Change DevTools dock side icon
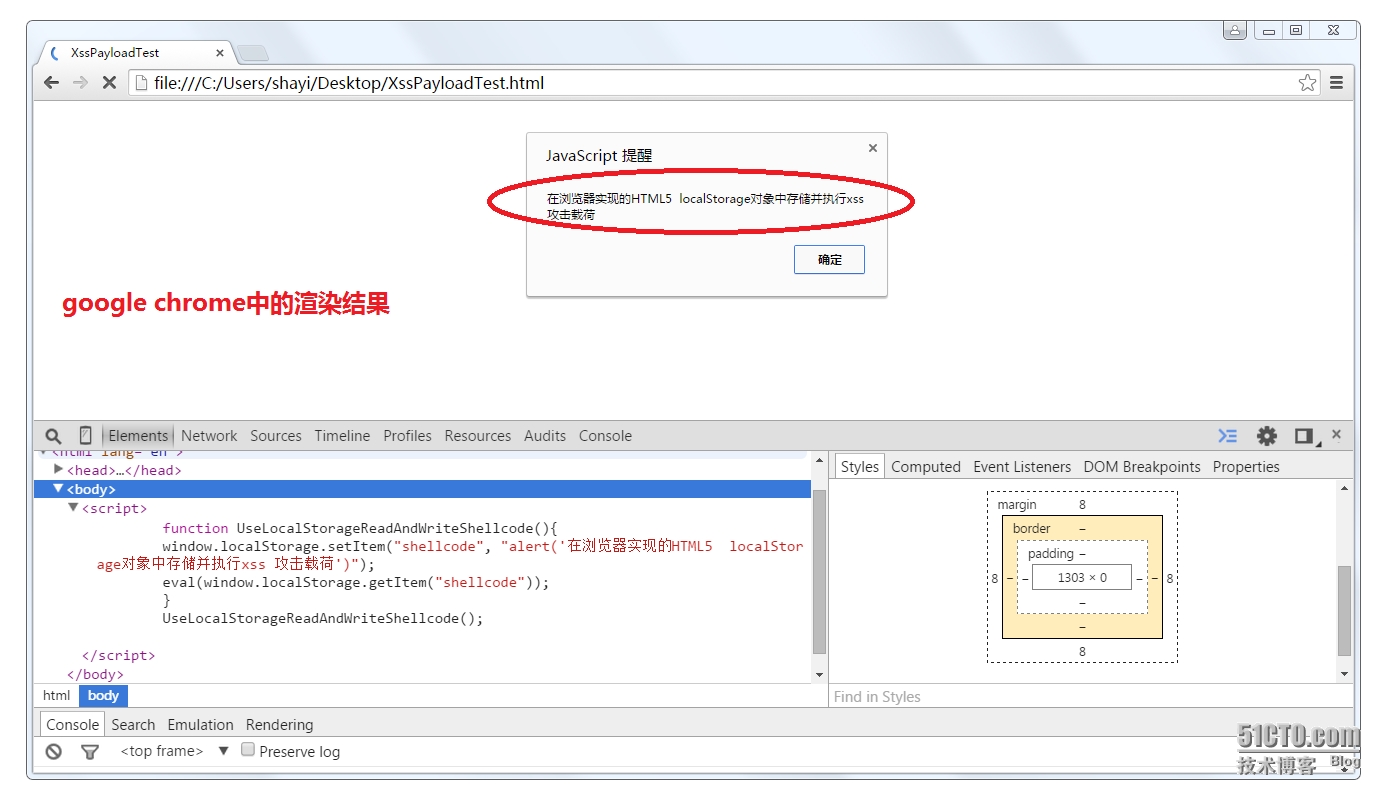Screen dimensions: 1380x794 pos(1304,436)
